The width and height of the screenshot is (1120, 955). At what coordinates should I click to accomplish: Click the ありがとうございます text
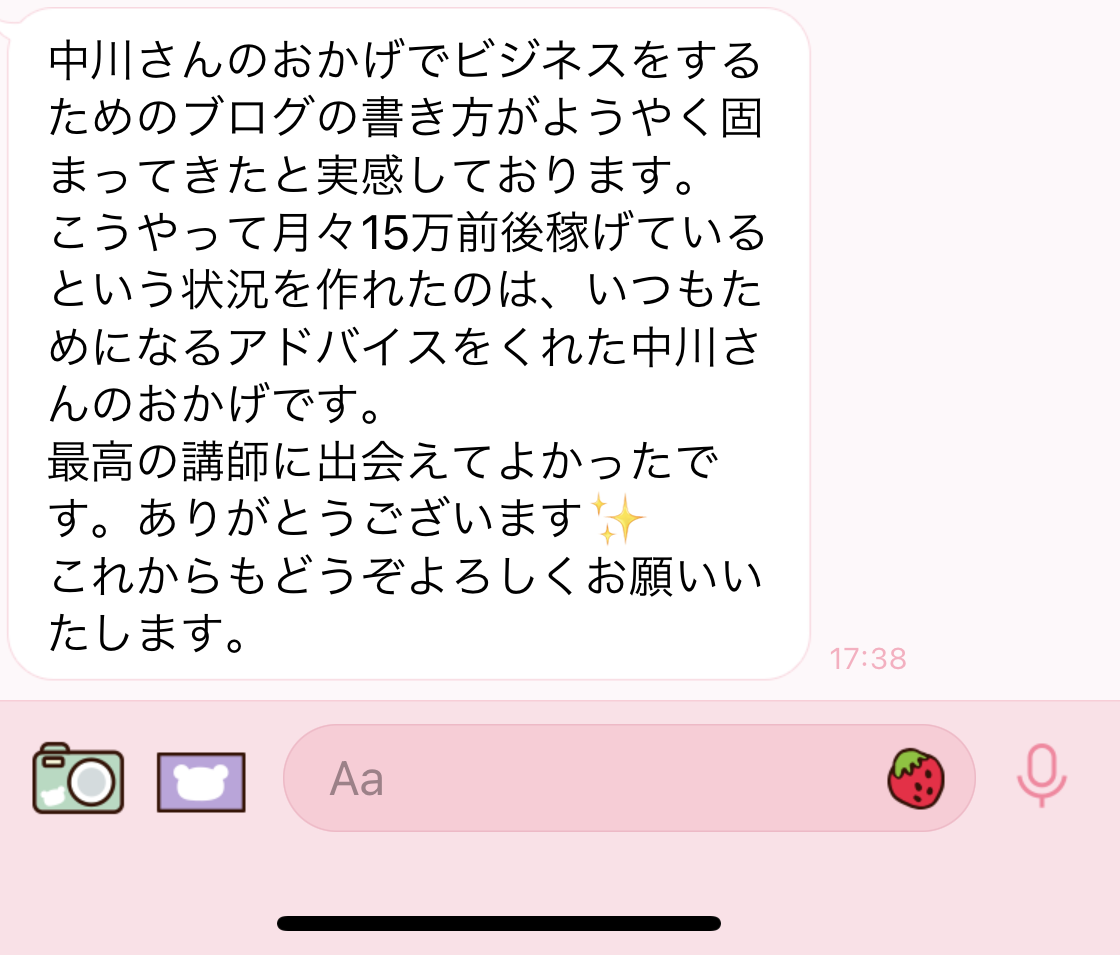(361, 519)
